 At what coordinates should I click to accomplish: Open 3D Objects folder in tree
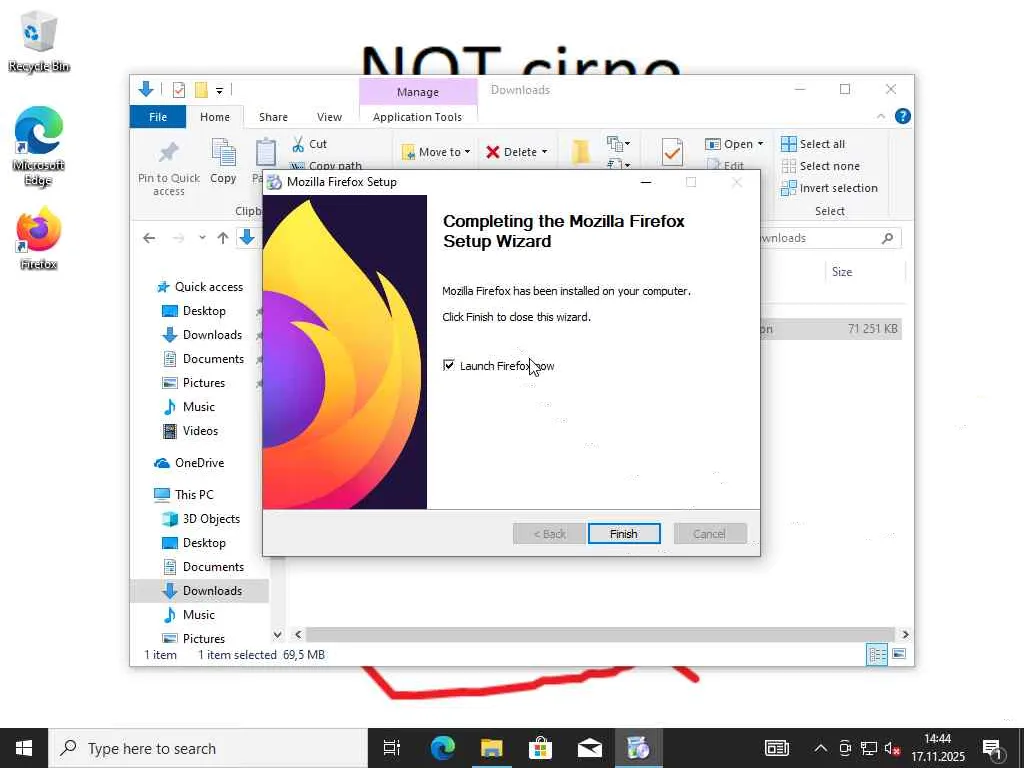pos(201,519)
